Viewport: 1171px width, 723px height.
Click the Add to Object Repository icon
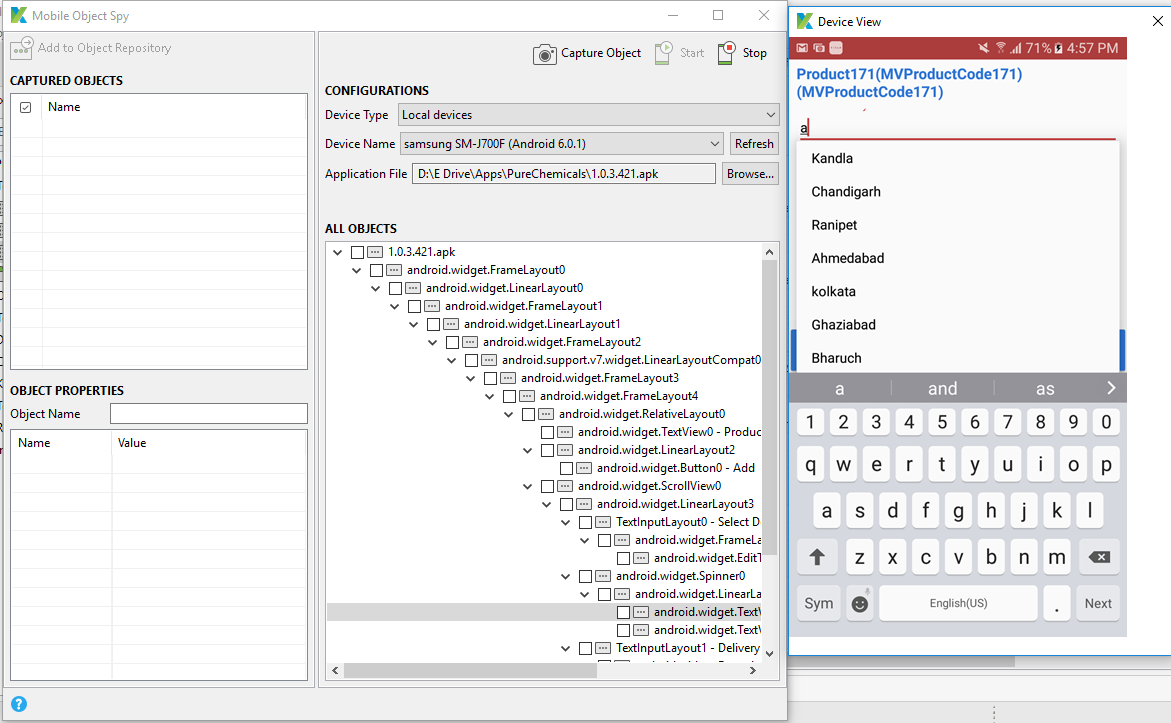pos(22,48)
